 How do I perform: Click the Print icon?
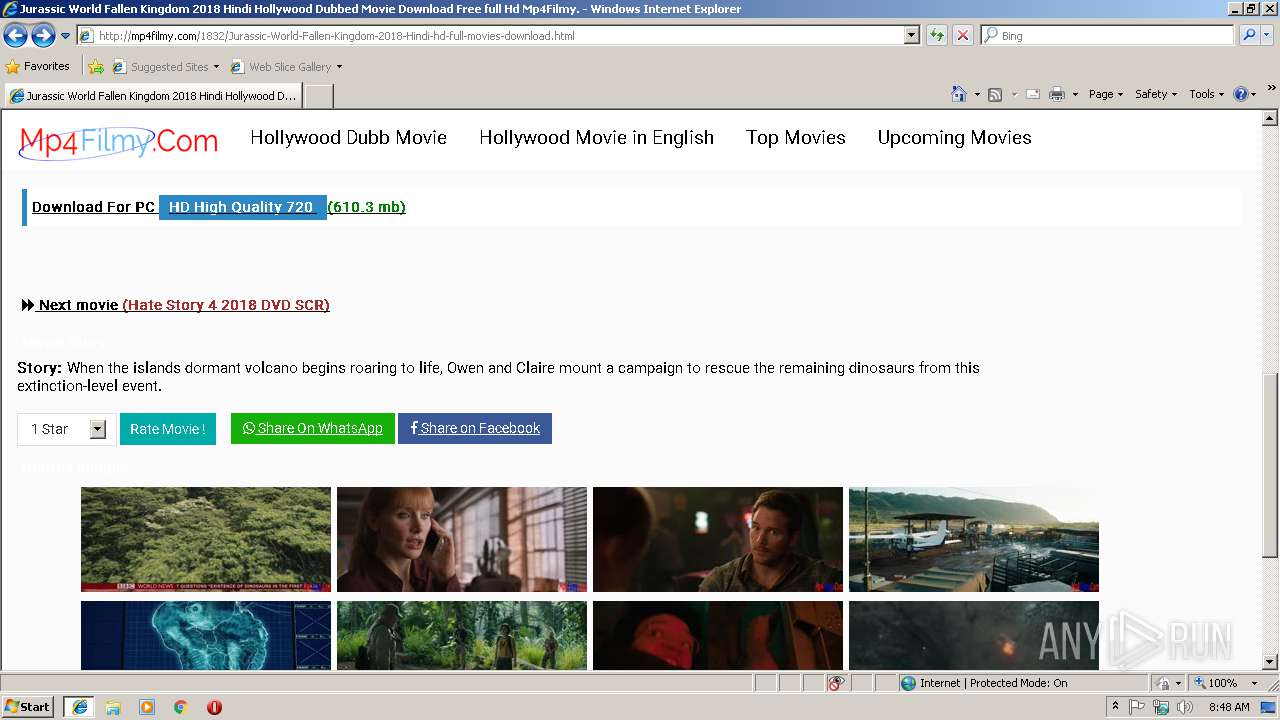(1057, 94)
